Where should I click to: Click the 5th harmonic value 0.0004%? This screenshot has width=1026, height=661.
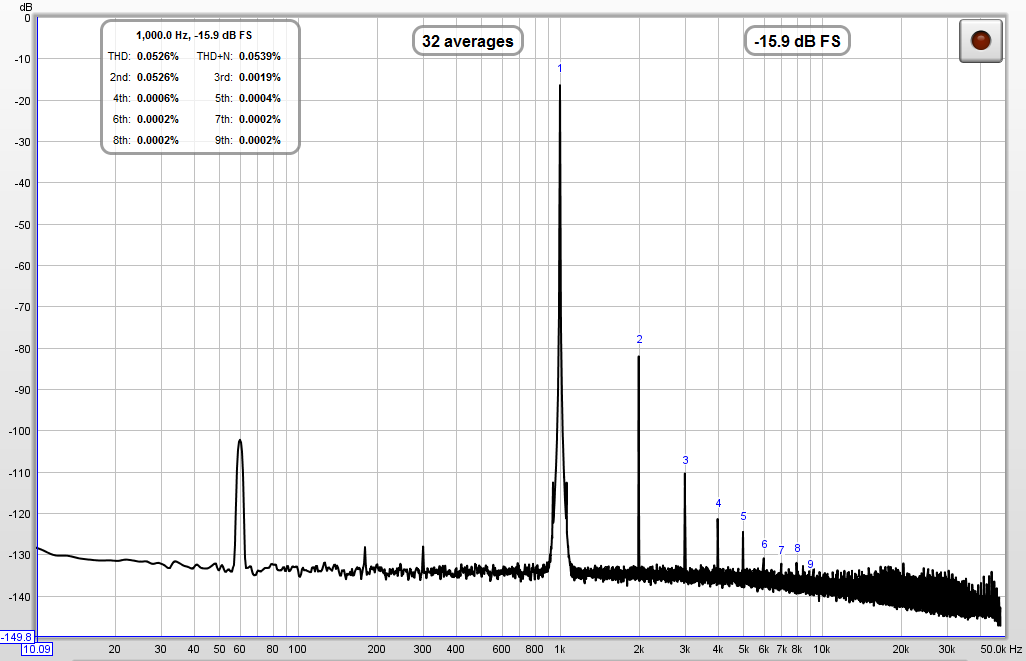(x=260, y=98)
